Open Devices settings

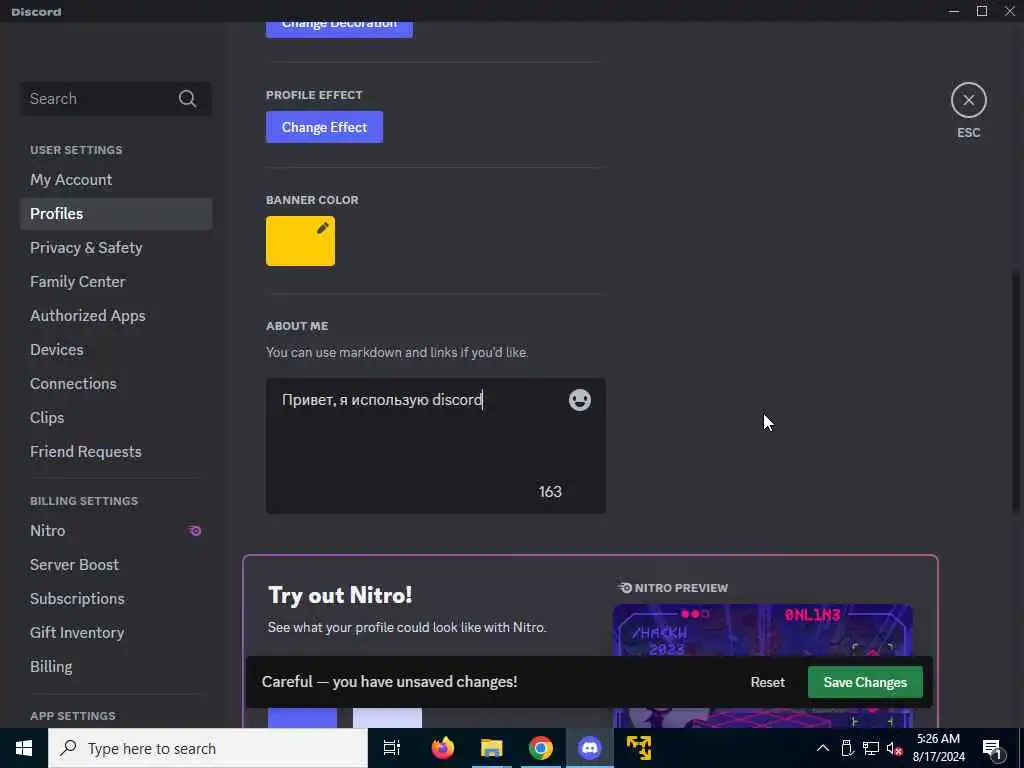(116, 349)
